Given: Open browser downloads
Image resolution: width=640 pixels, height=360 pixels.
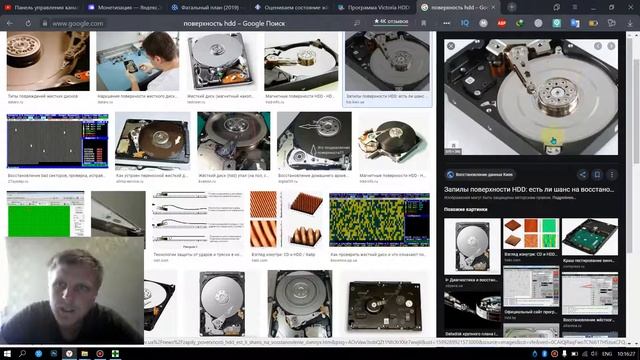Looking at the screenshot, I should 630,23.
